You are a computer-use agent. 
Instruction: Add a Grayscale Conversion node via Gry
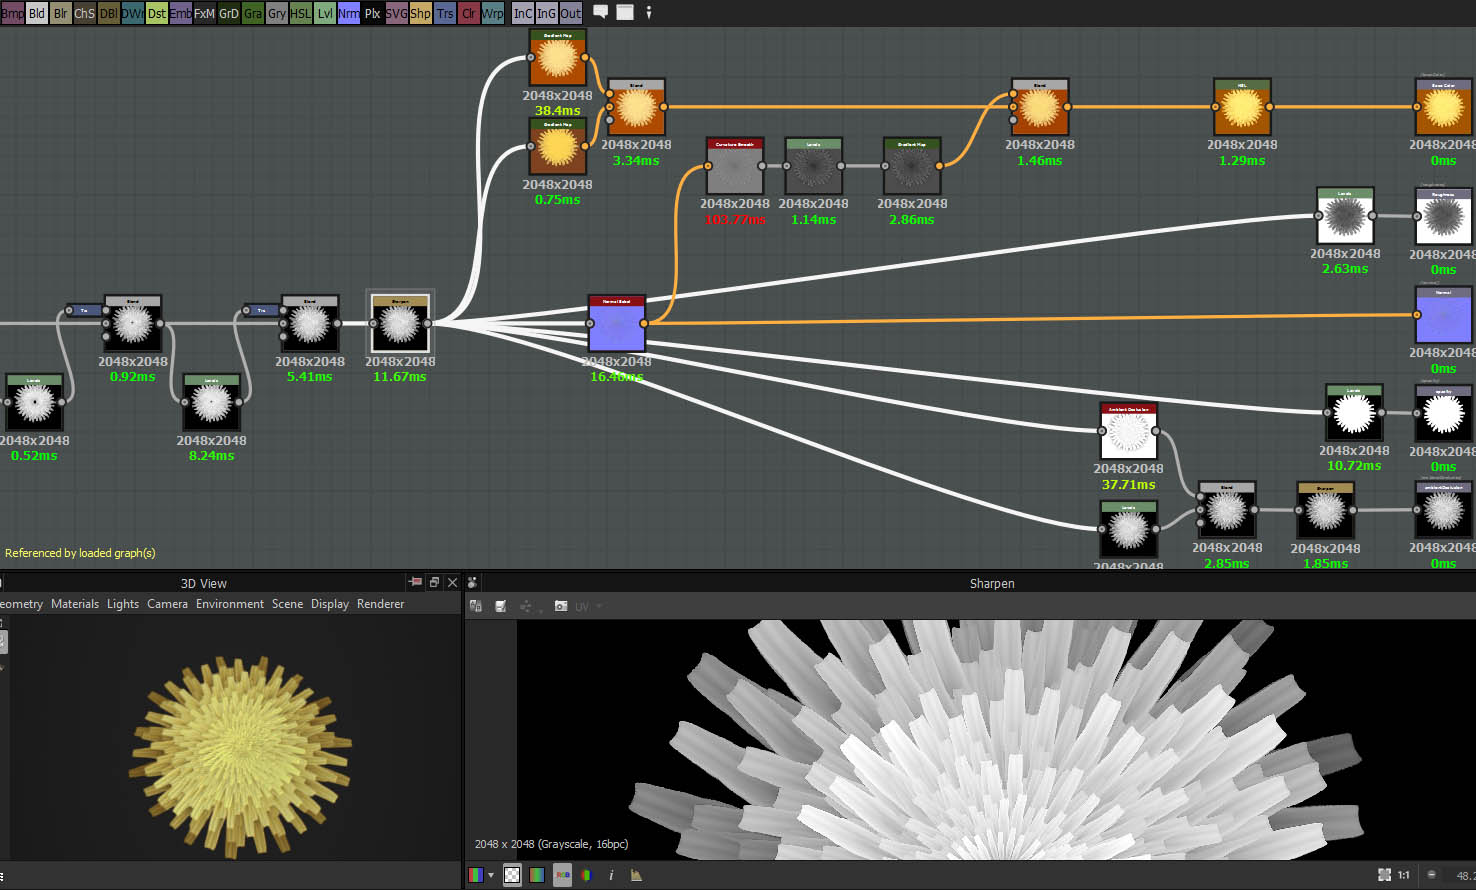(x=277, y=13)
